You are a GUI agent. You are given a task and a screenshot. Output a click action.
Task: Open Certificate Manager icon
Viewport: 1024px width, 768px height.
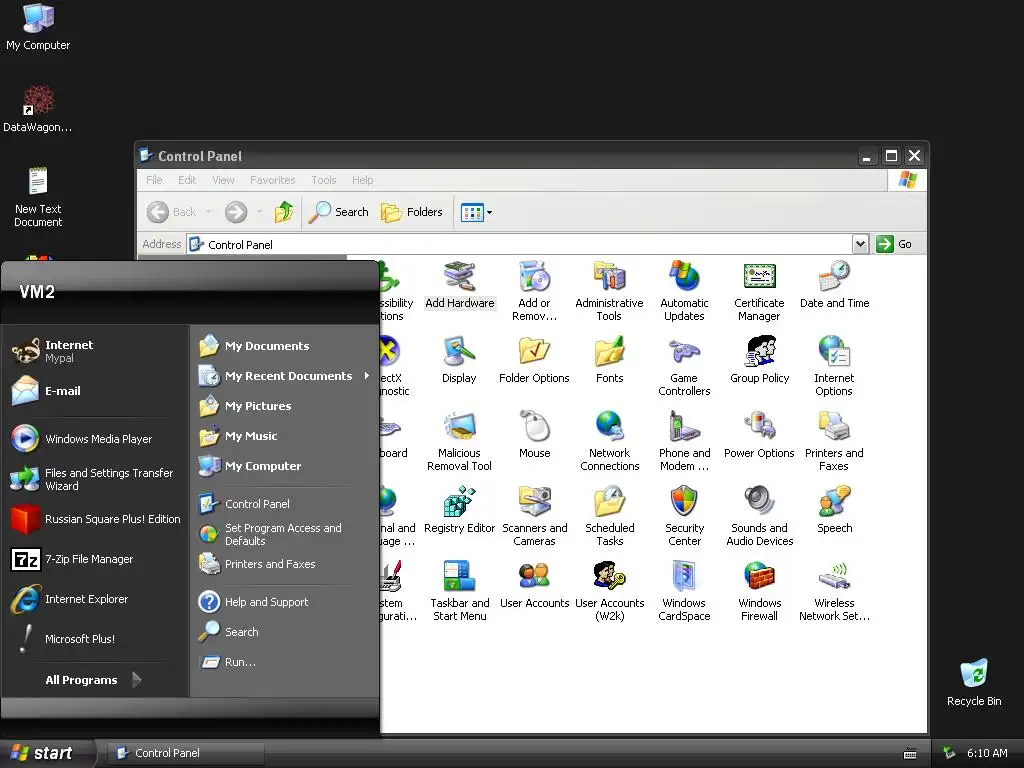point(759,291)
